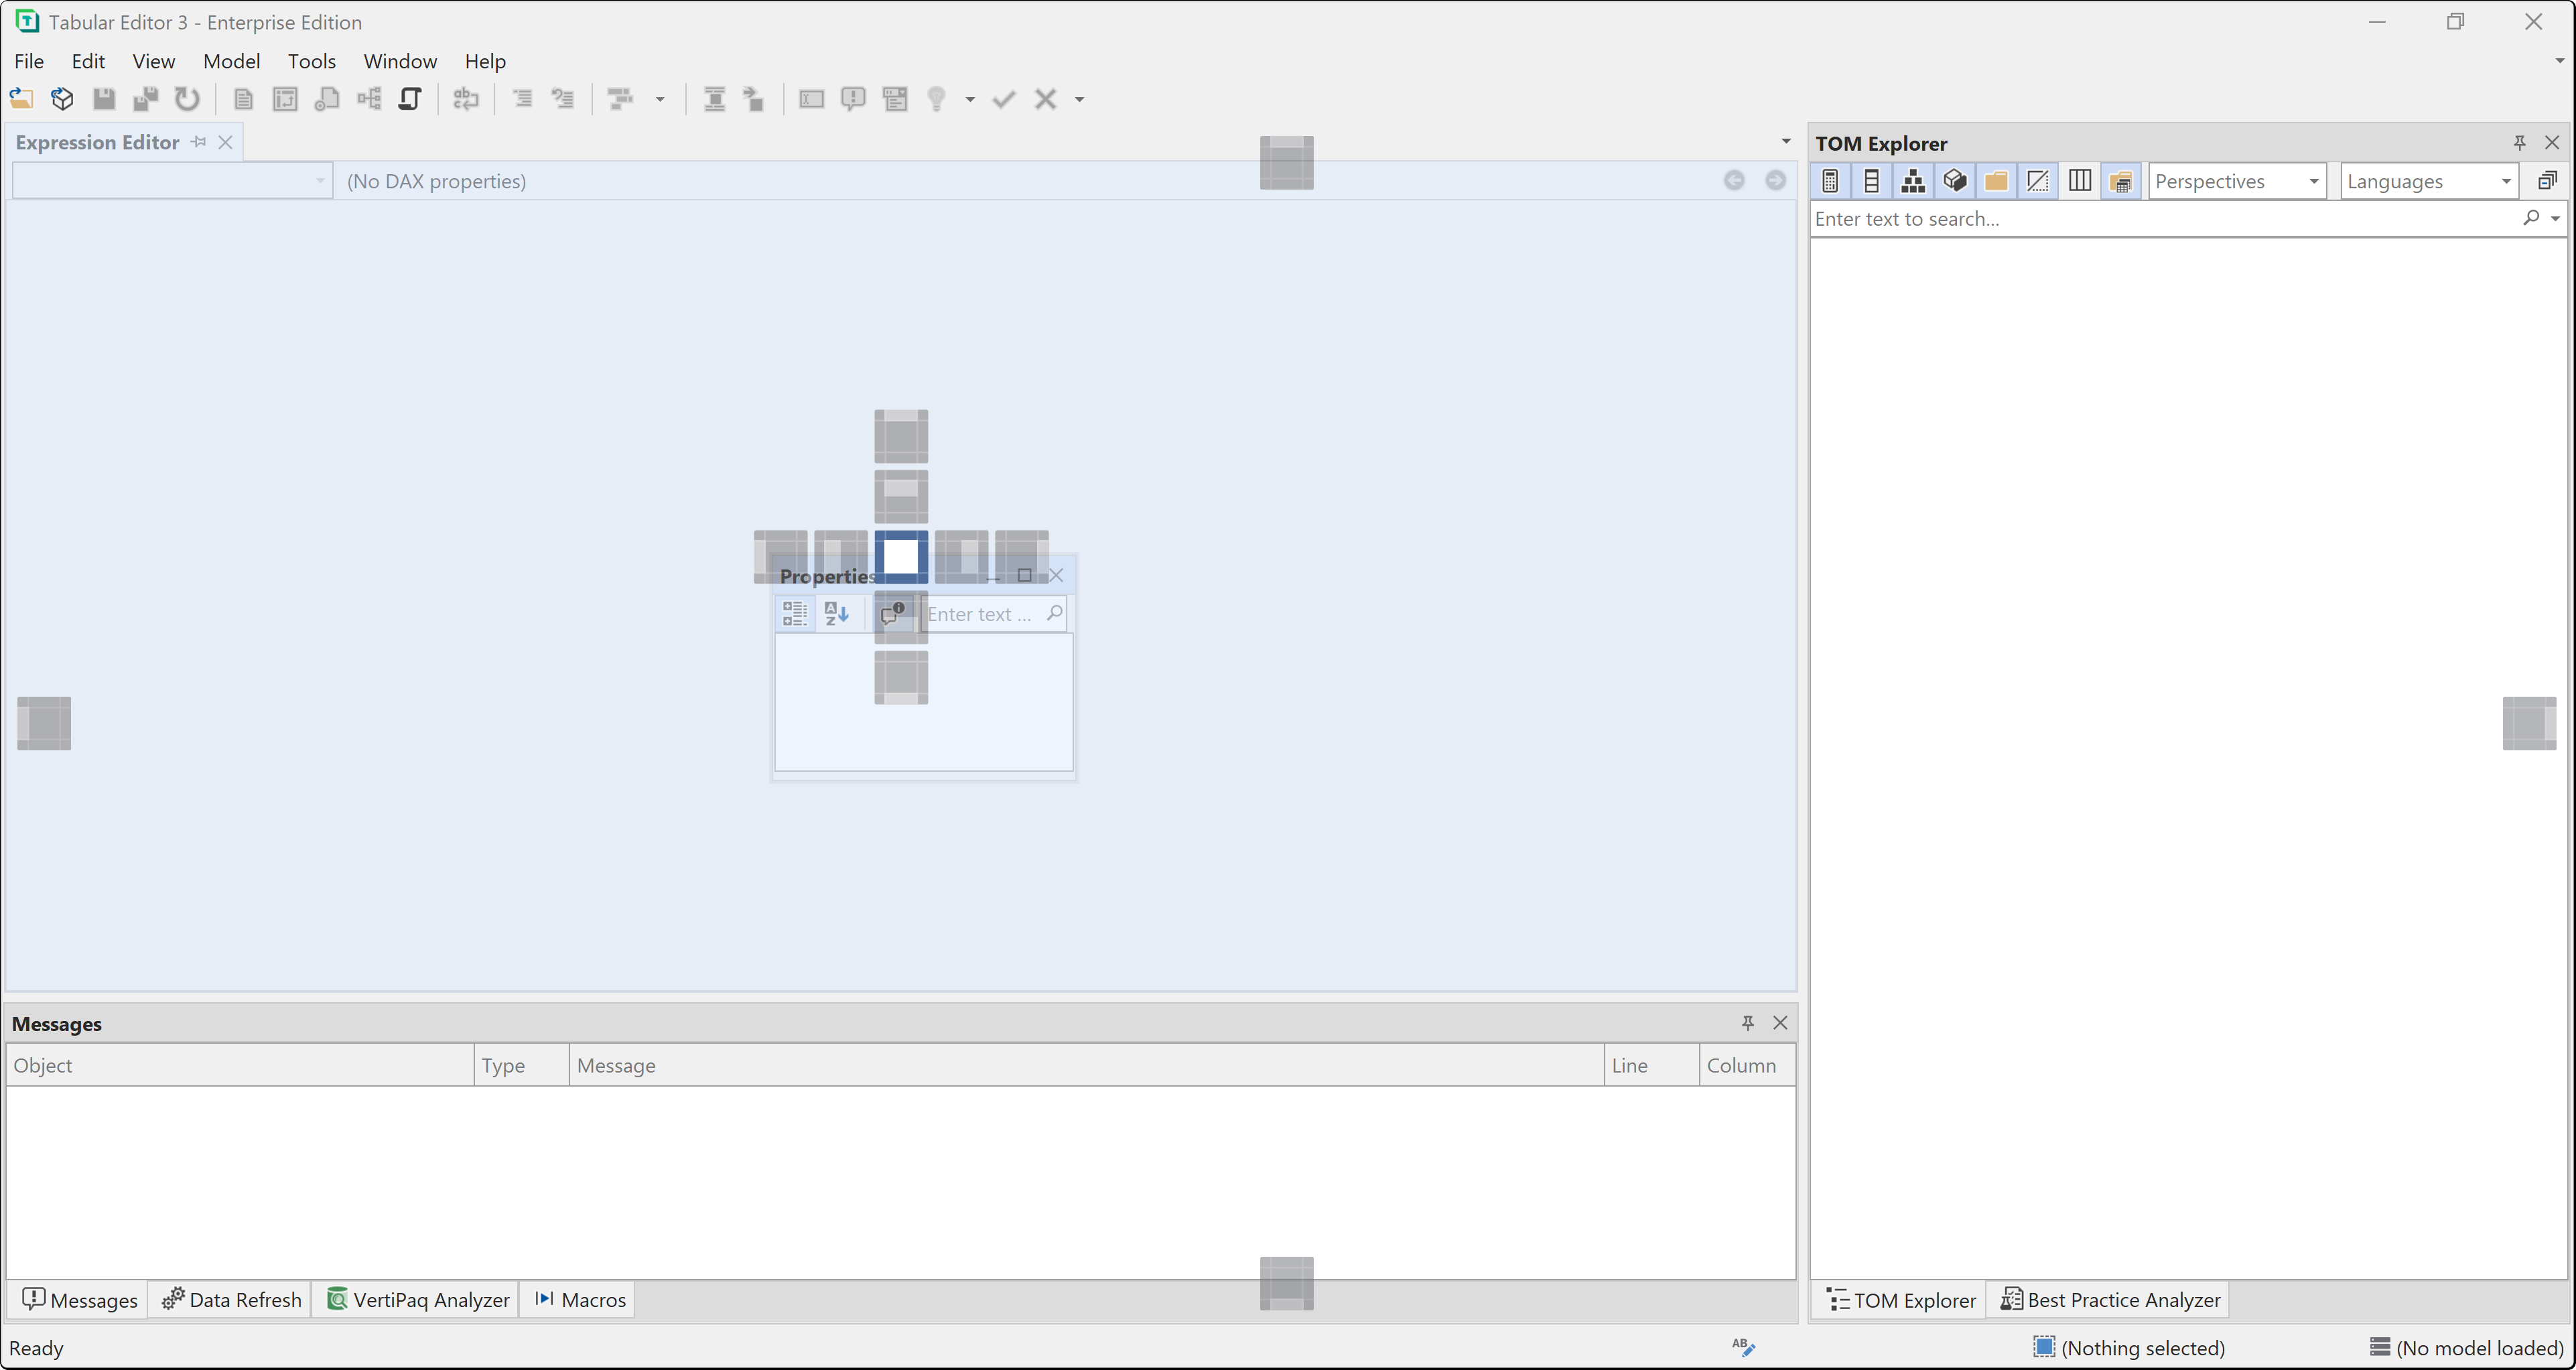Viewport: 2576px width, 1370px height.
Task: Open the View menu
Action: 154,61
